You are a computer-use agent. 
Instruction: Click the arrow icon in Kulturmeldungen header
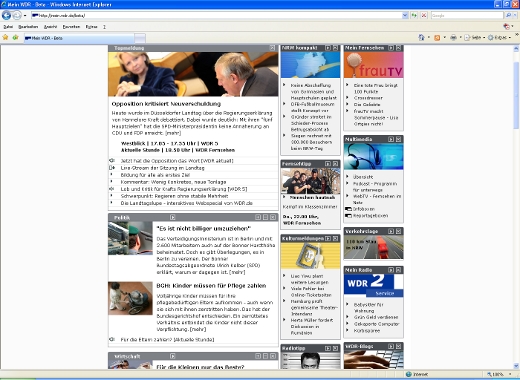[x=328, y=238]
